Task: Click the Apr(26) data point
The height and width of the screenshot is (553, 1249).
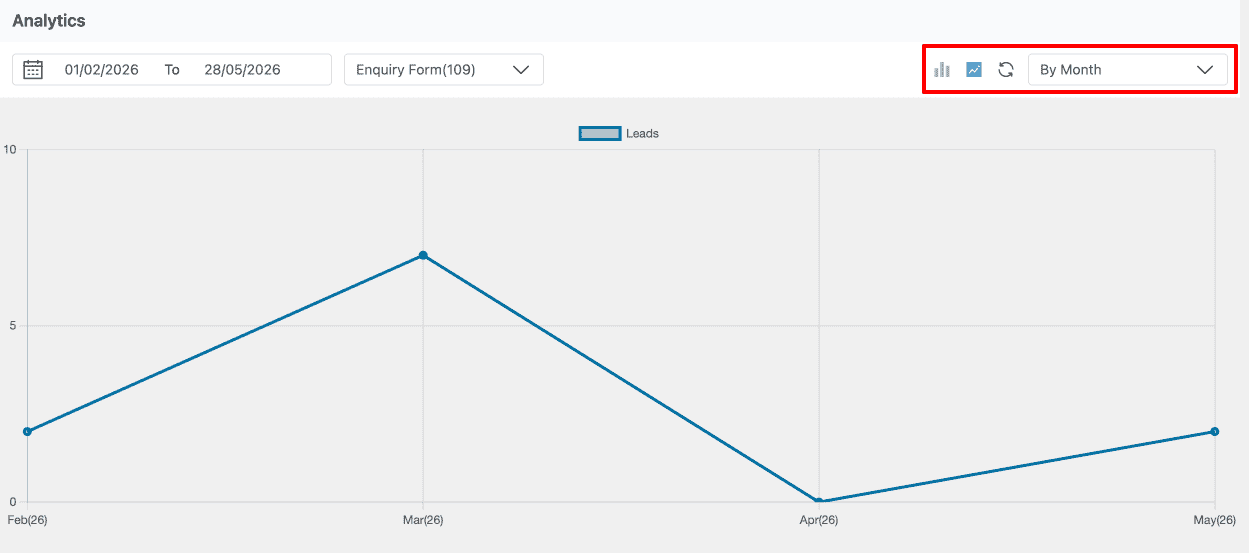Action: coord(819,502)
